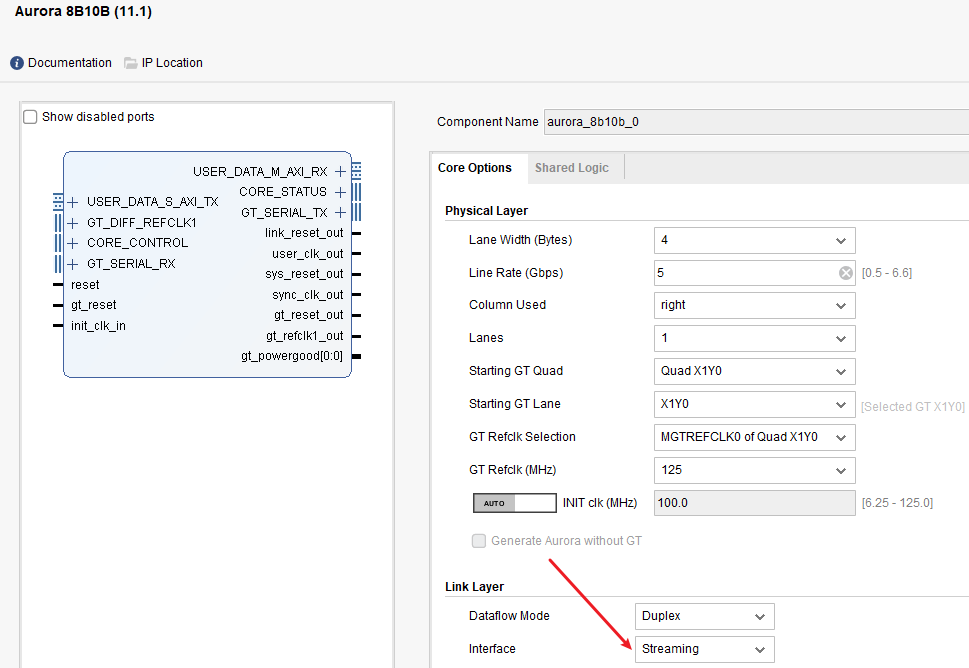Screen dimensions: 969x668
Task: Select the link_reset_out port label
Action: [304, 233]
